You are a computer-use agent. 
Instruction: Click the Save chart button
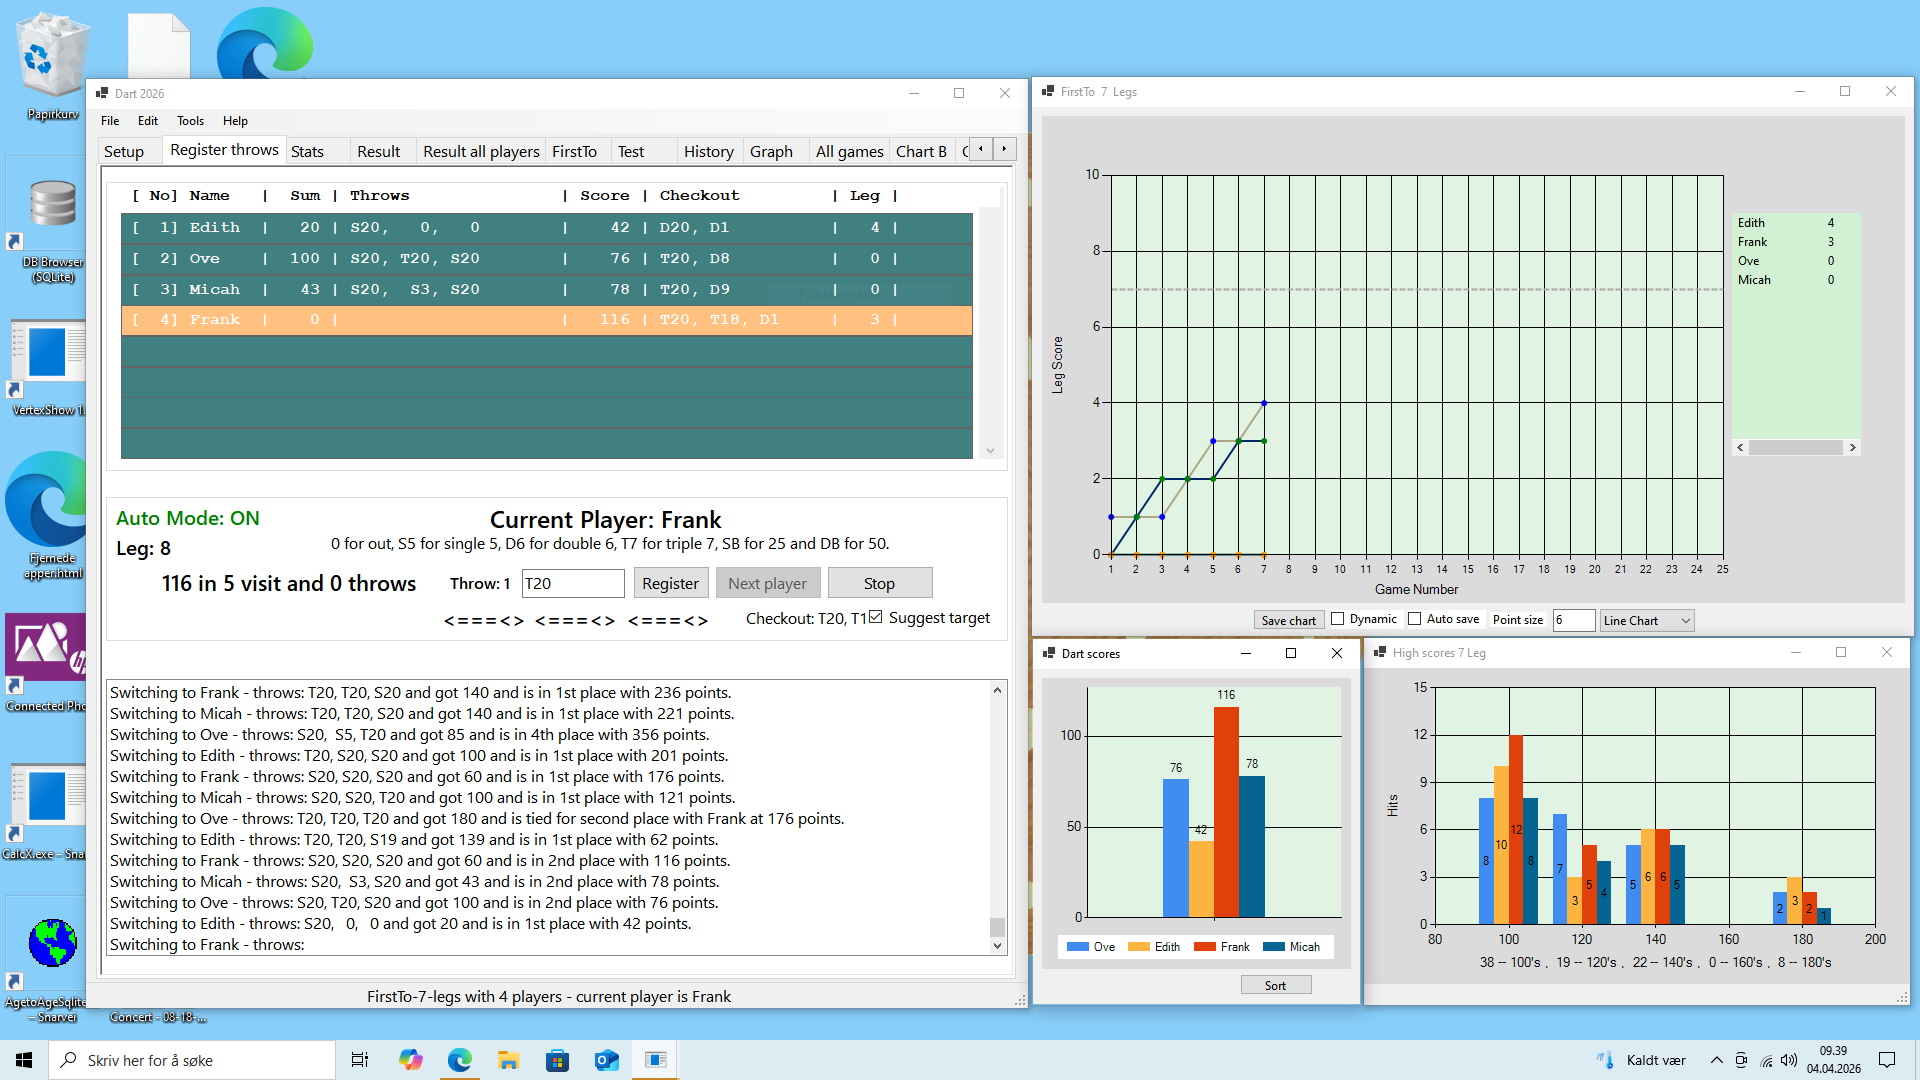click(1288, 621)
